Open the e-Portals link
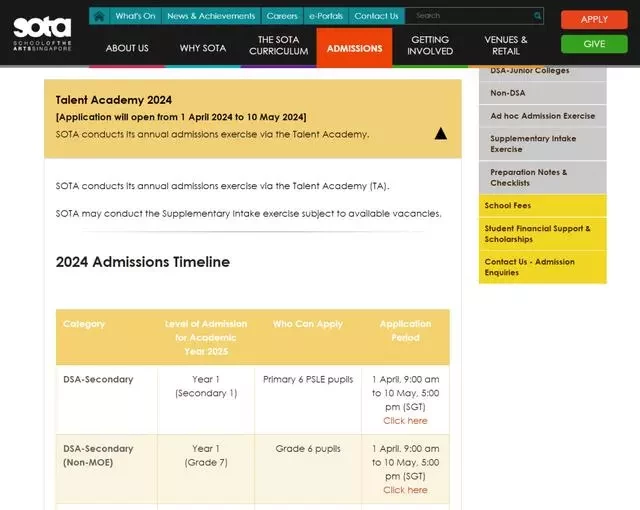 click(326, 16)
